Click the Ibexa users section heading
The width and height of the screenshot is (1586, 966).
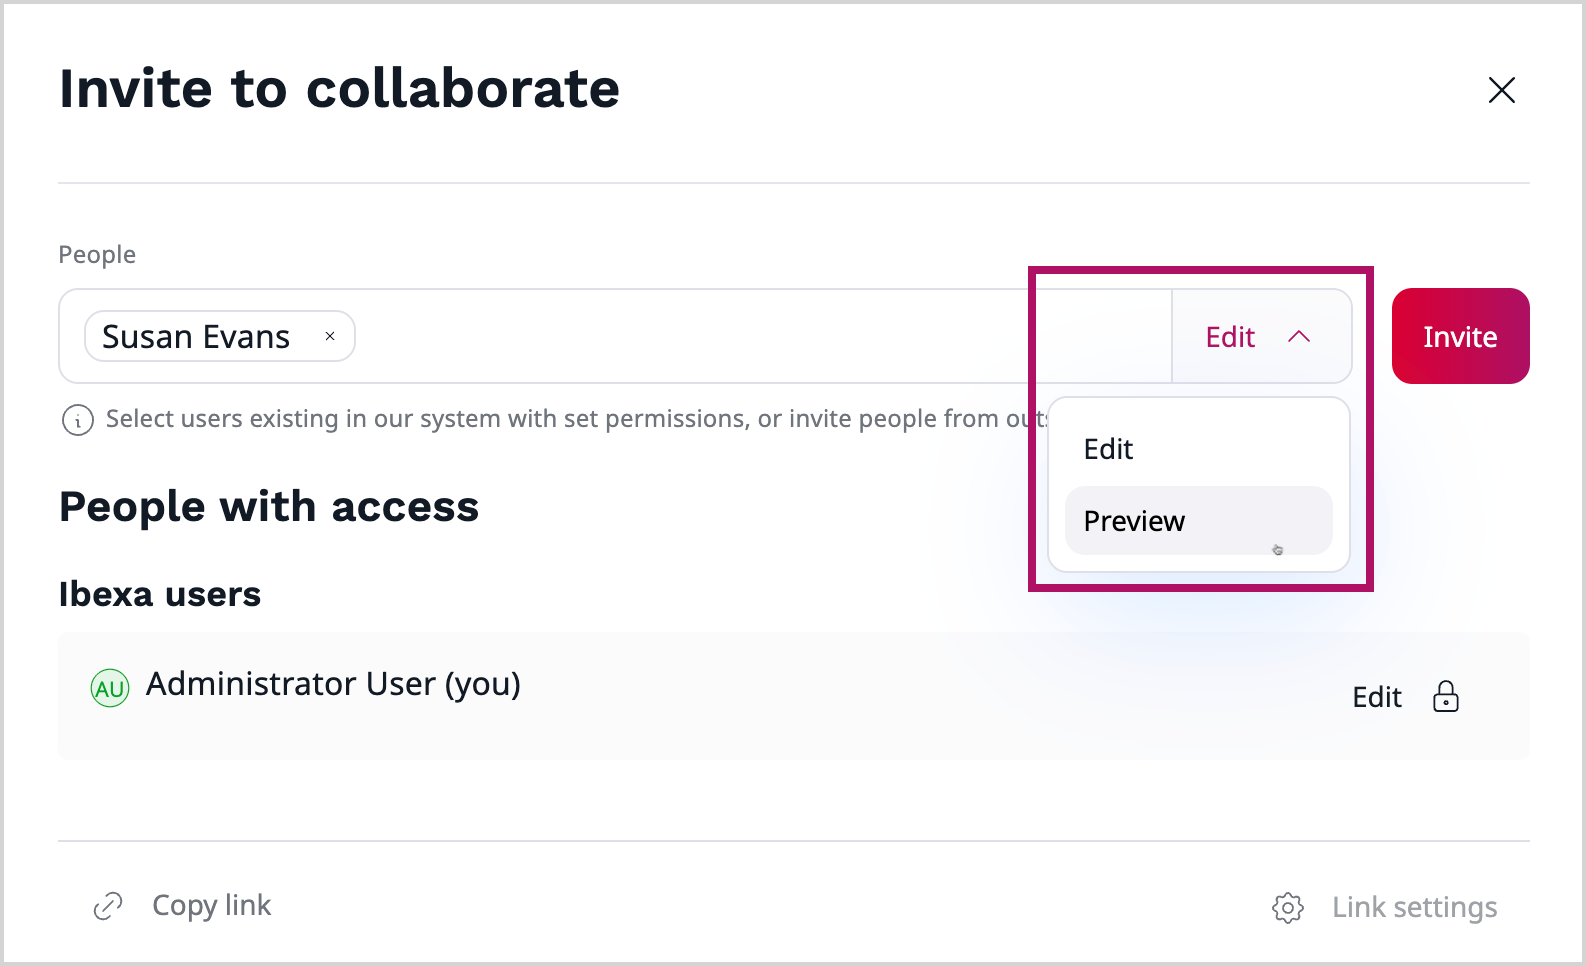(159, 593)
